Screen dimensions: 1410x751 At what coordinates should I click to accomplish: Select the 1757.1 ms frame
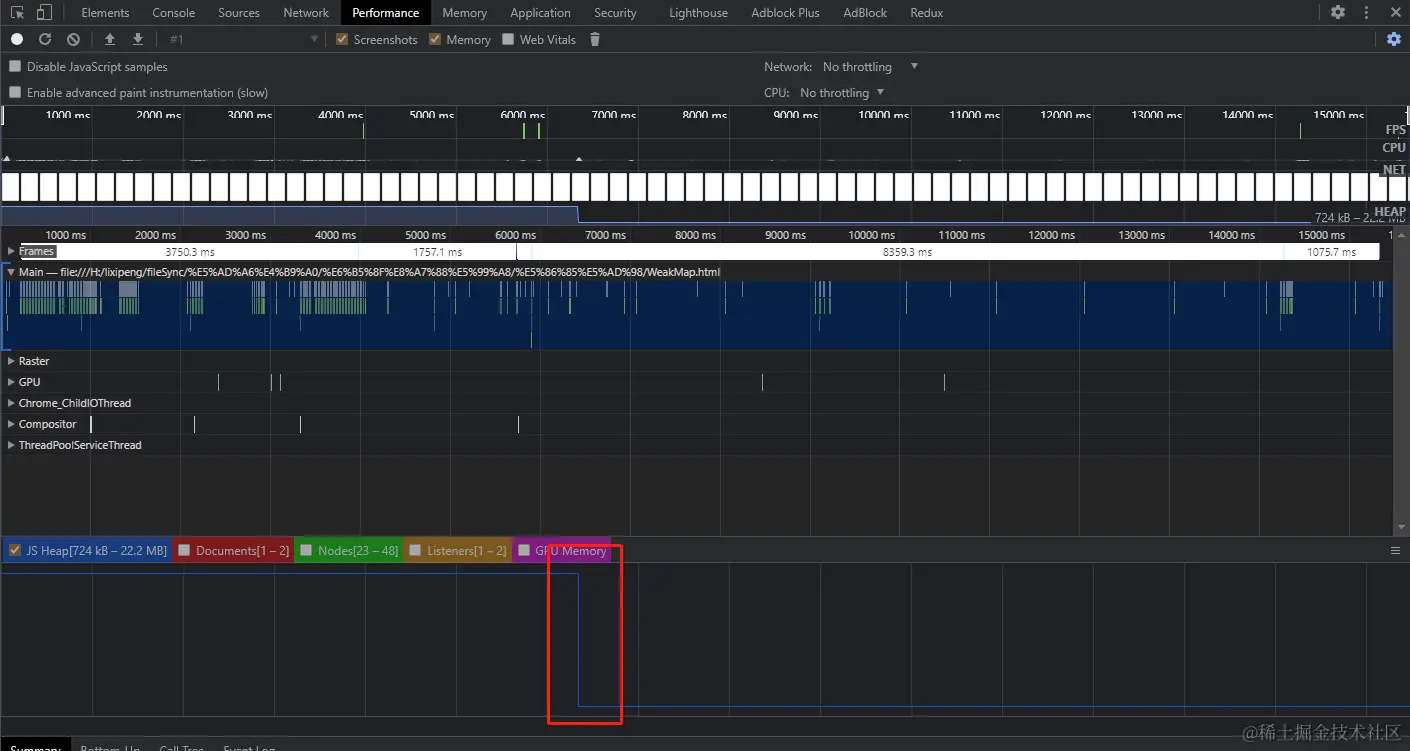coord(438,252)
